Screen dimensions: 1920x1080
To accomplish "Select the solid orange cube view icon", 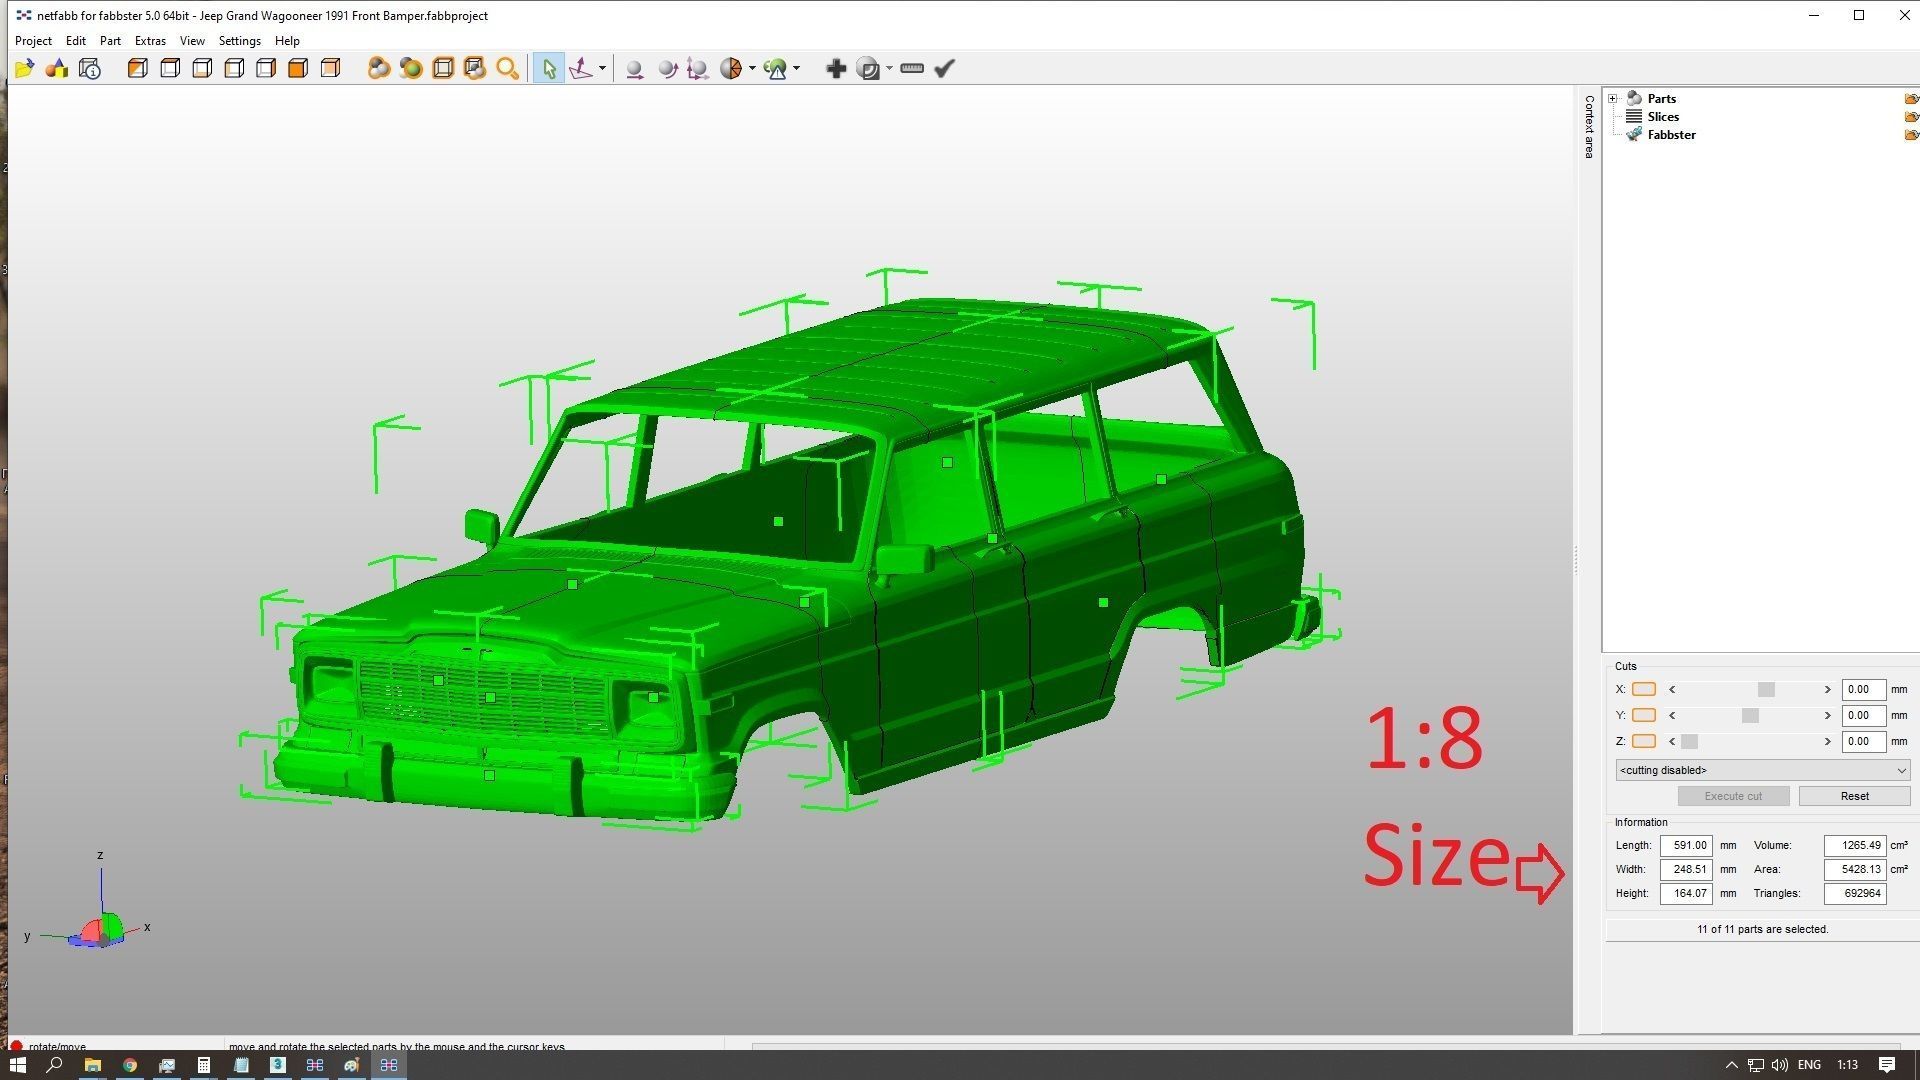I will (x=298, y=68).
